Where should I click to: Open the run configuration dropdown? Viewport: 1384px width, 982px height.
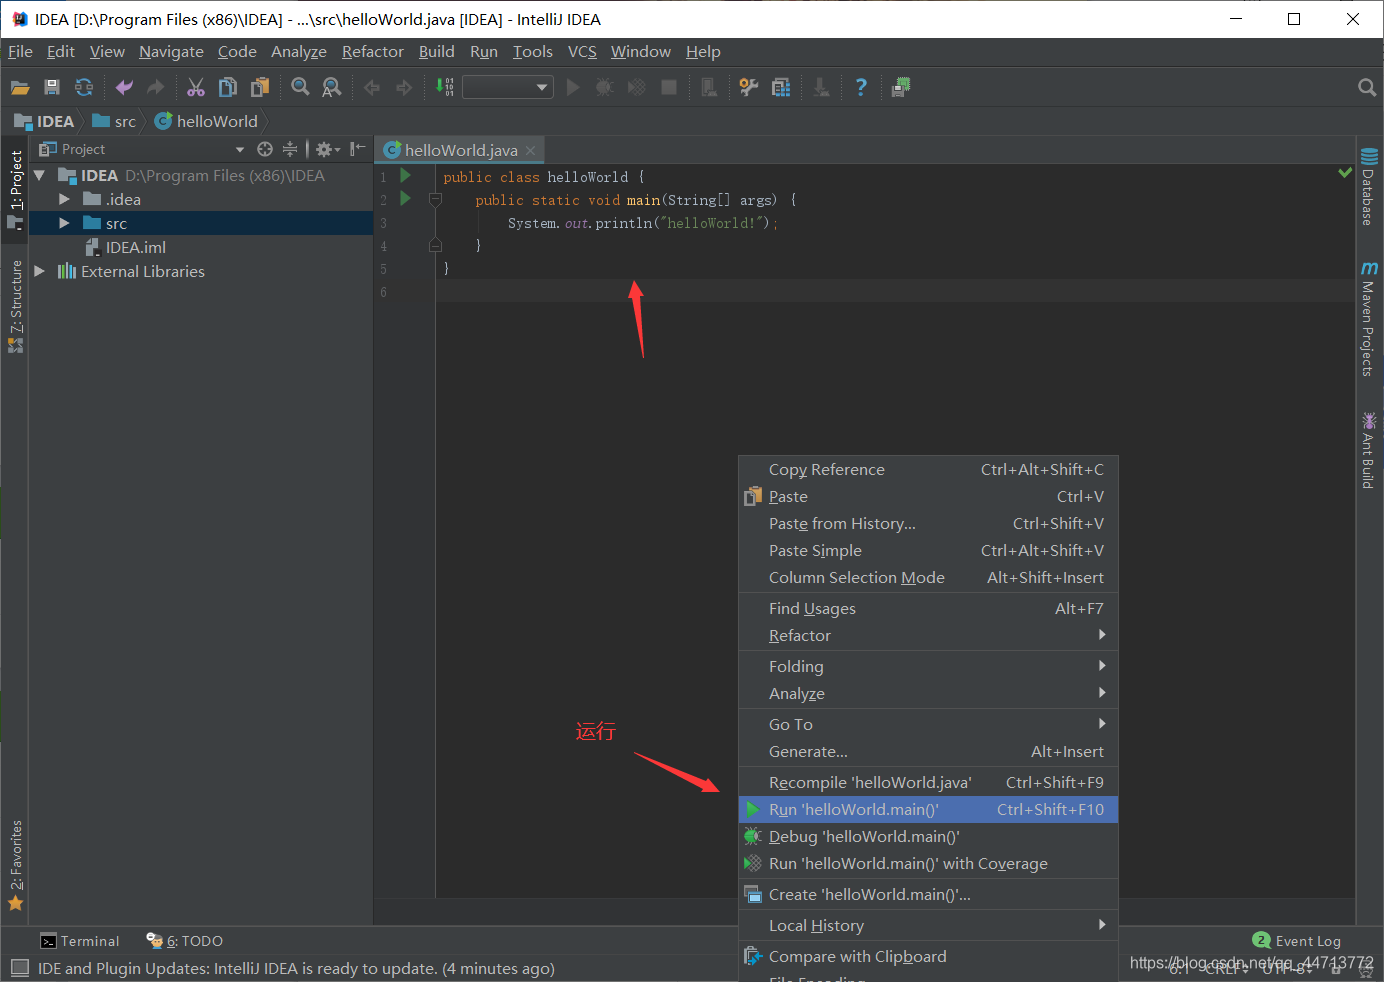click(x=508, y=88)
